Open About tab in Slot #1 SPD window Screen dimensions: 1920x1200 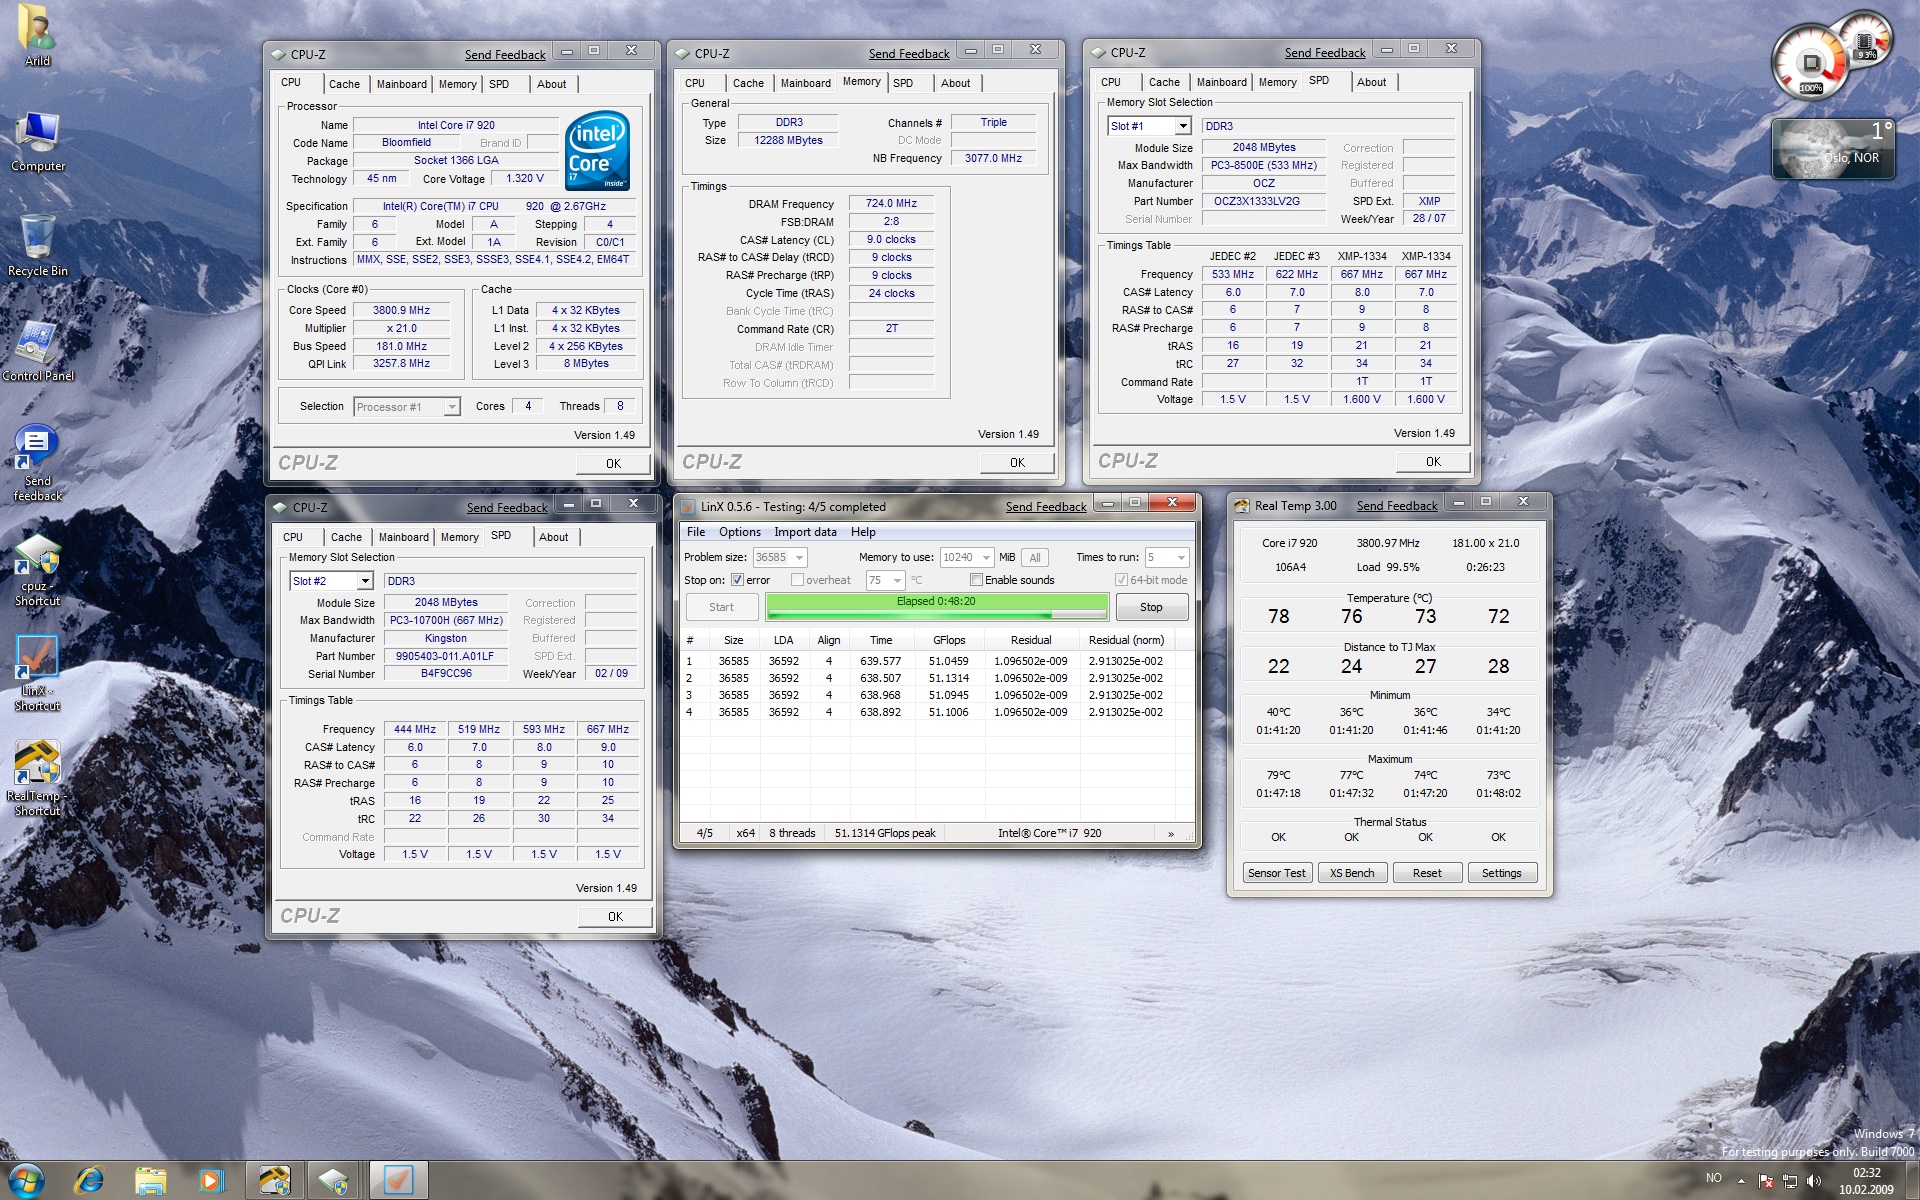pyautogui.click(x=1372, y=82)
